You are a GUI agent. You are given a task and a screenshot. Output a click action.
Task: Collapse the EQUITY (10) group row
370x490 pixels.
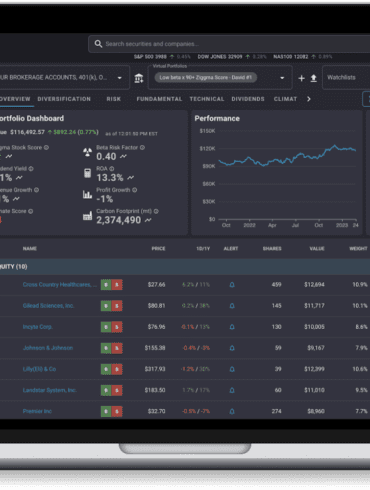pyautogui.click(x=185, y=267)
